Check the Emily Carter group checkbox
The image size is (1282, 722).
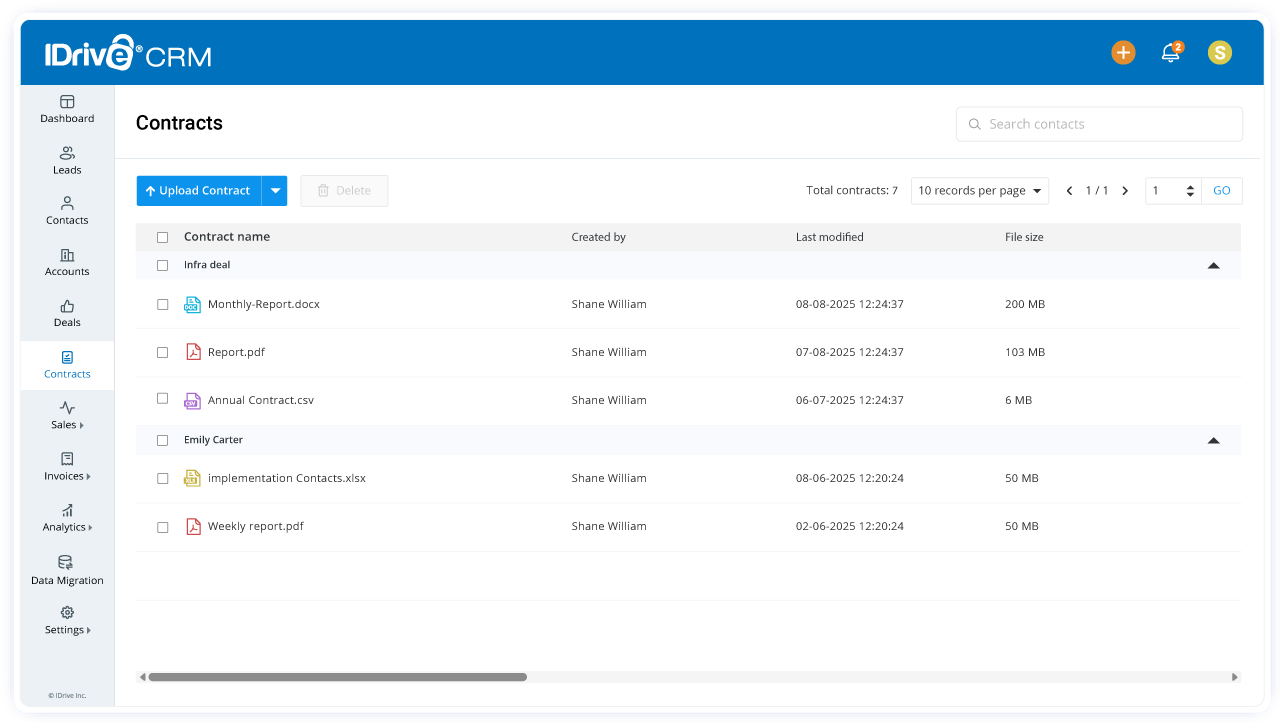162,439
